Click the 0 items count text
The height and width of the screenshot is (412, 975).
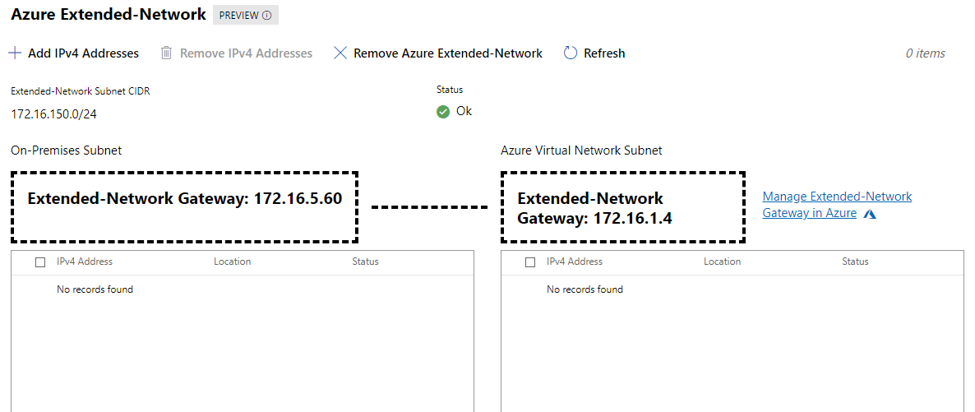click(925, 53)
